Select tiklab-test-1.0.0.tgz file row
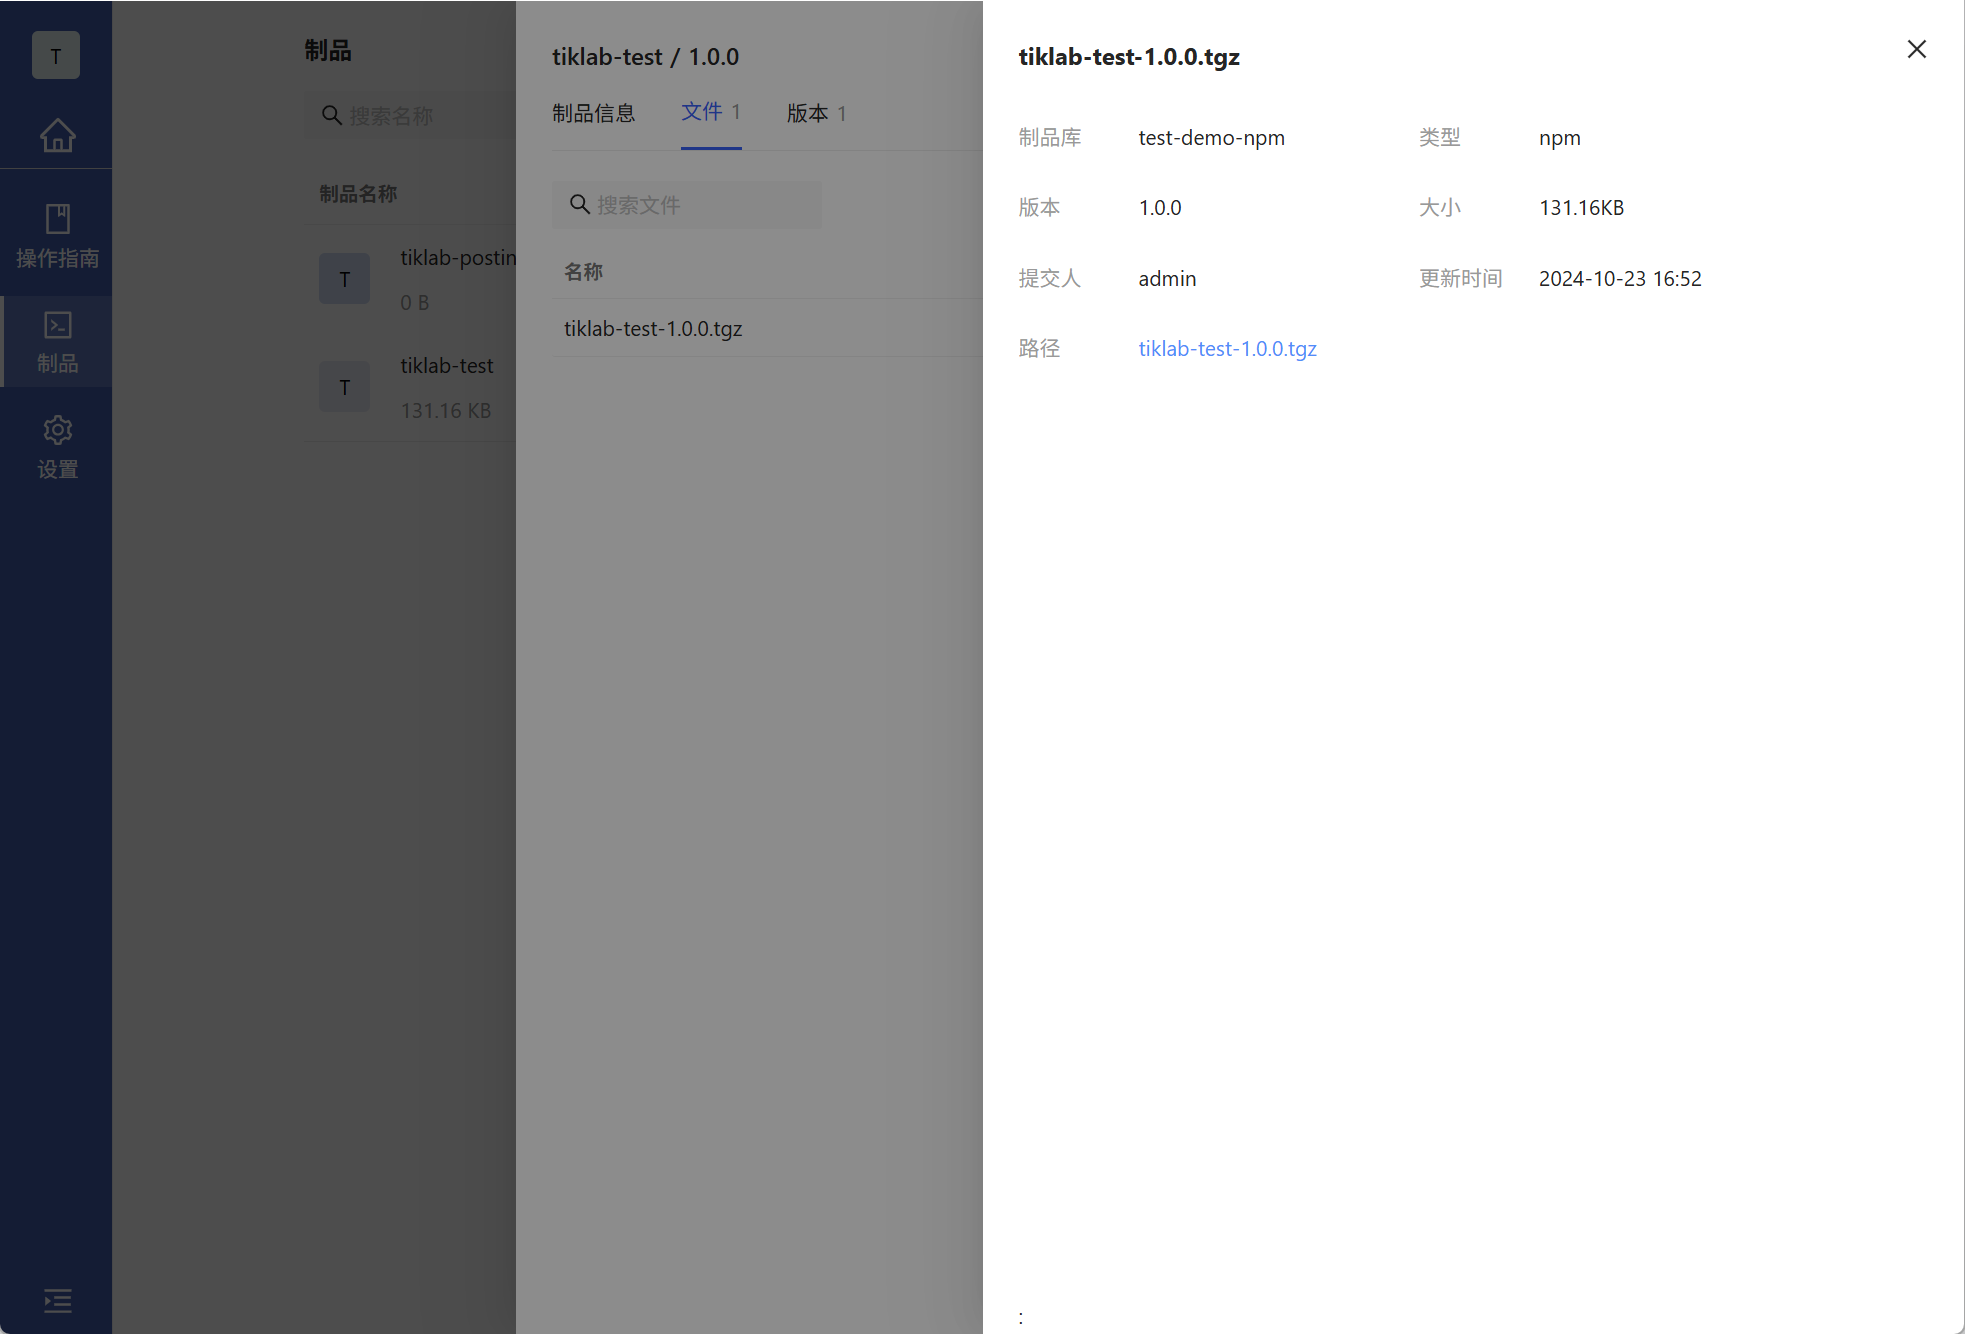The height and width of the screenshot is (1334, 1965). click(x=653, y=329)
